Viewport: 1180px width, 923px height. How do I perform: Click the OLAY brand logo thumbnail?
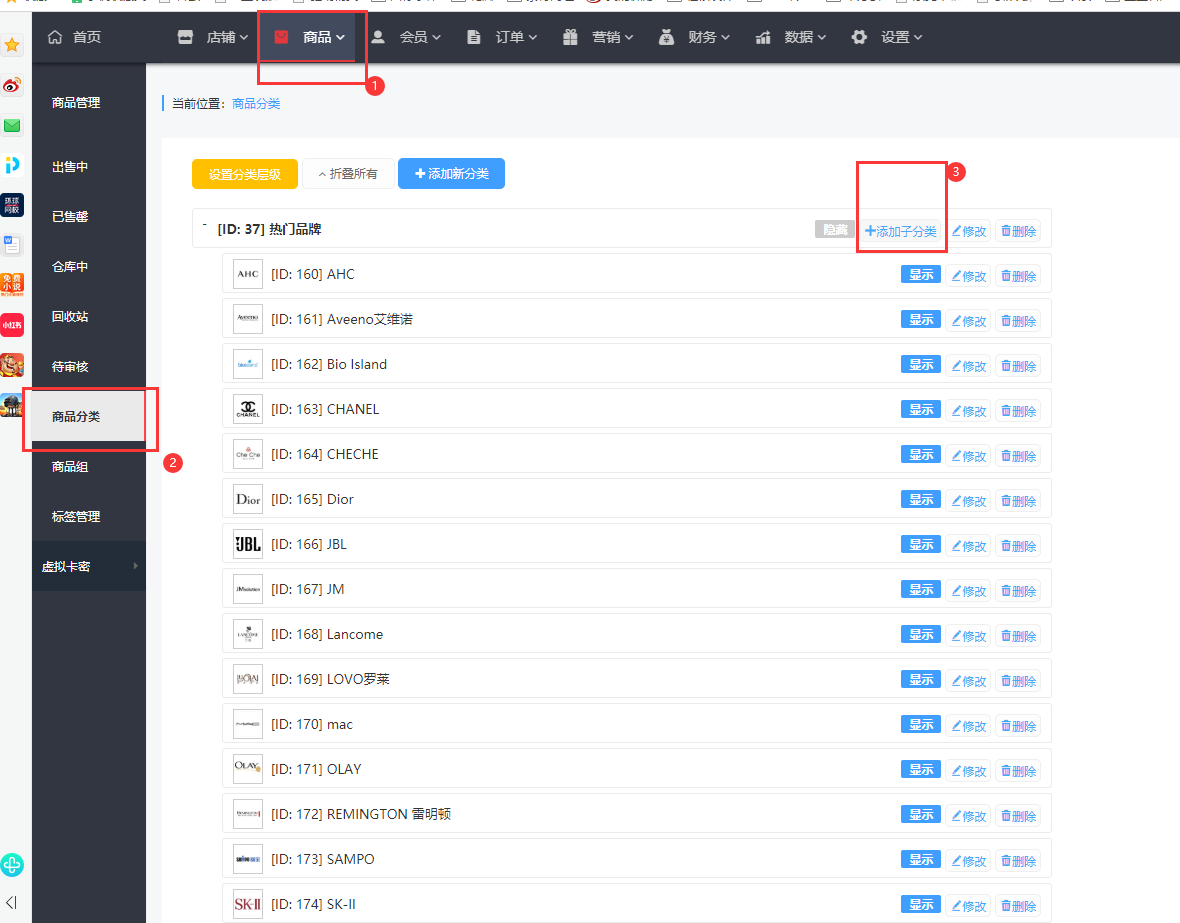[x=248, y=769]
